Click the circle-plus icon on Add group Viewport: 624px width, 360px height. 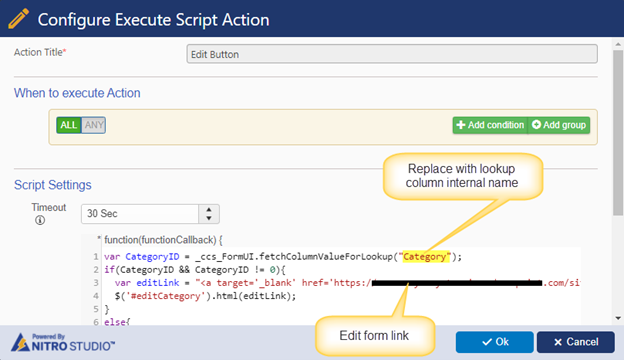click(536, 125)
